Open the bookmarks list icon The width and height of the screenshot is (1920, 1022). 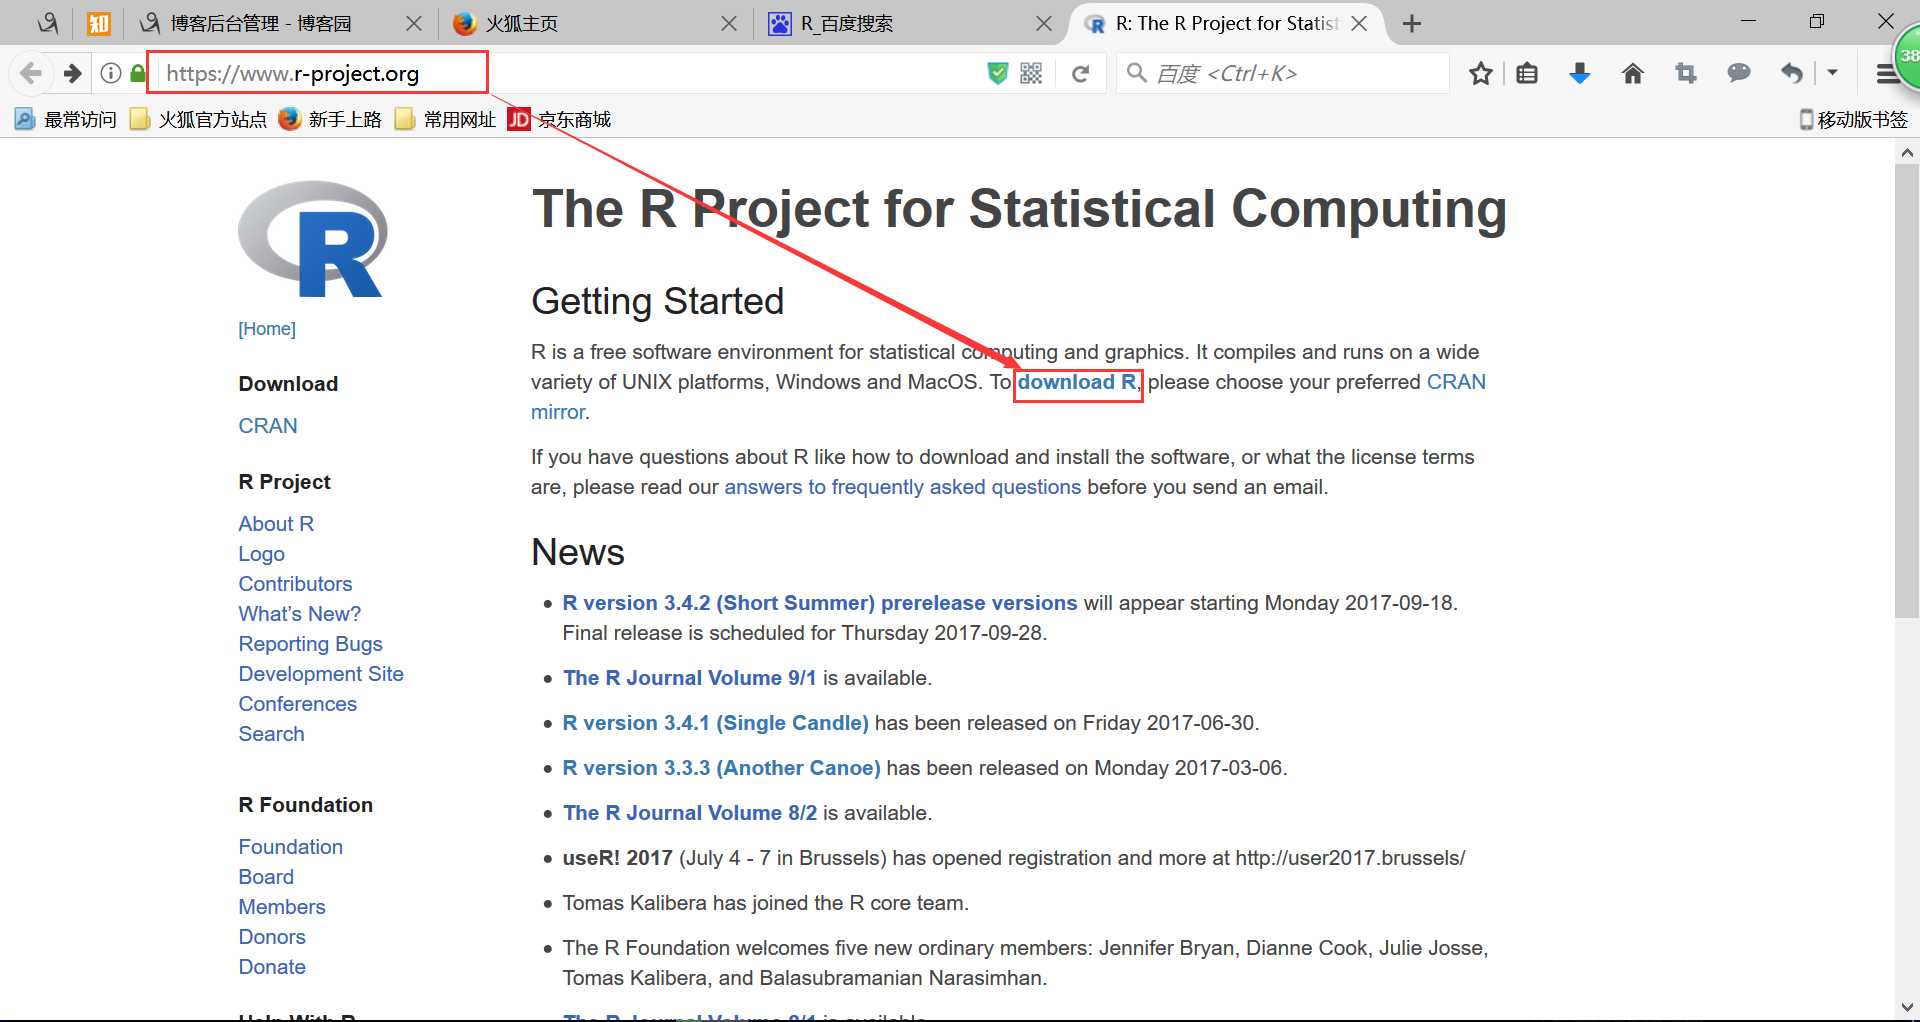coord(1527,73)
